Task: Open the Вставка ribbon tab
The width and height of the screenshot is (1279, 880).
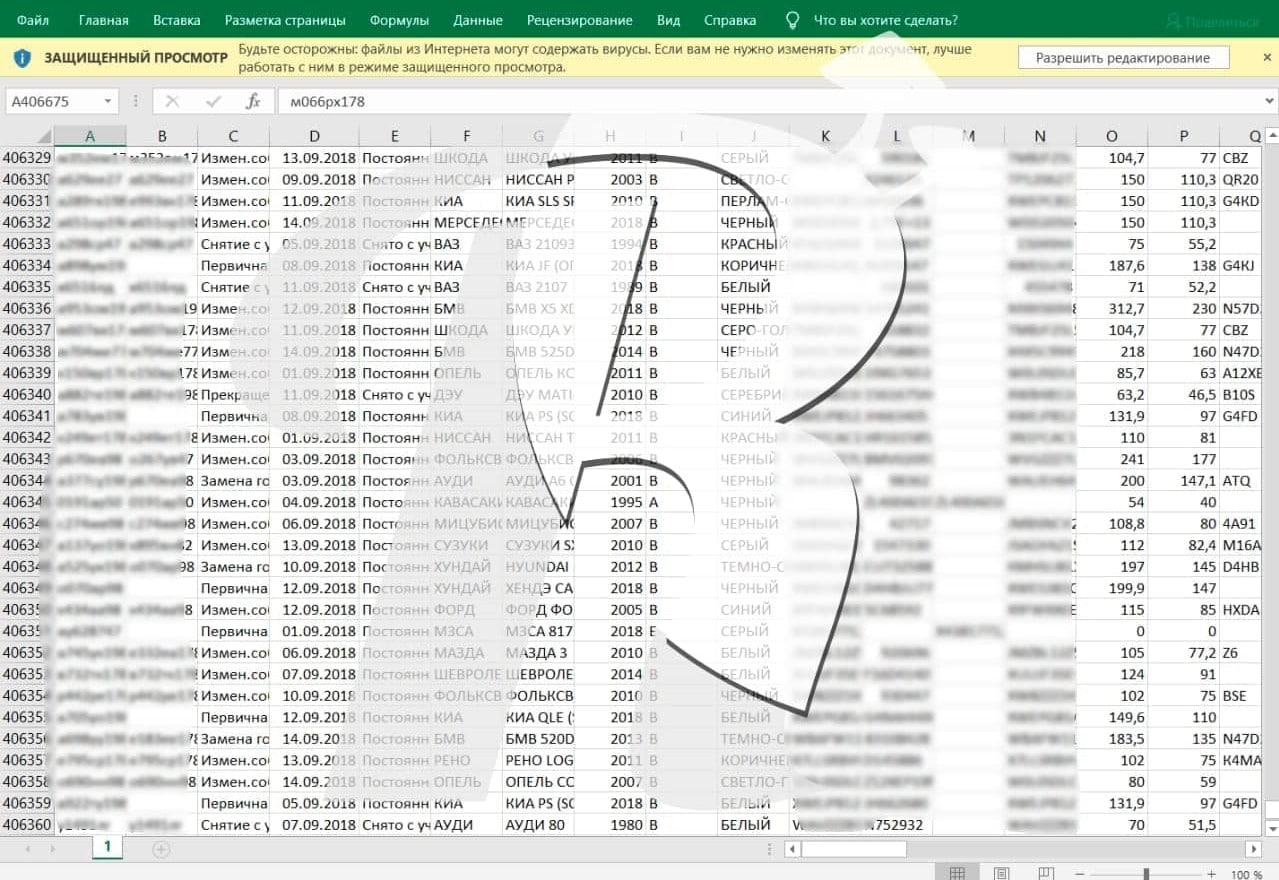Action: tap(177, 20)
